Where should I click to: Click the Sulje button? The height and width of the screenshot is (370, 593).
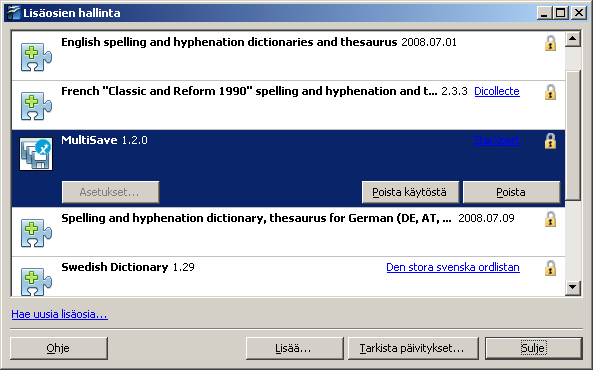(x=533, y=348)
